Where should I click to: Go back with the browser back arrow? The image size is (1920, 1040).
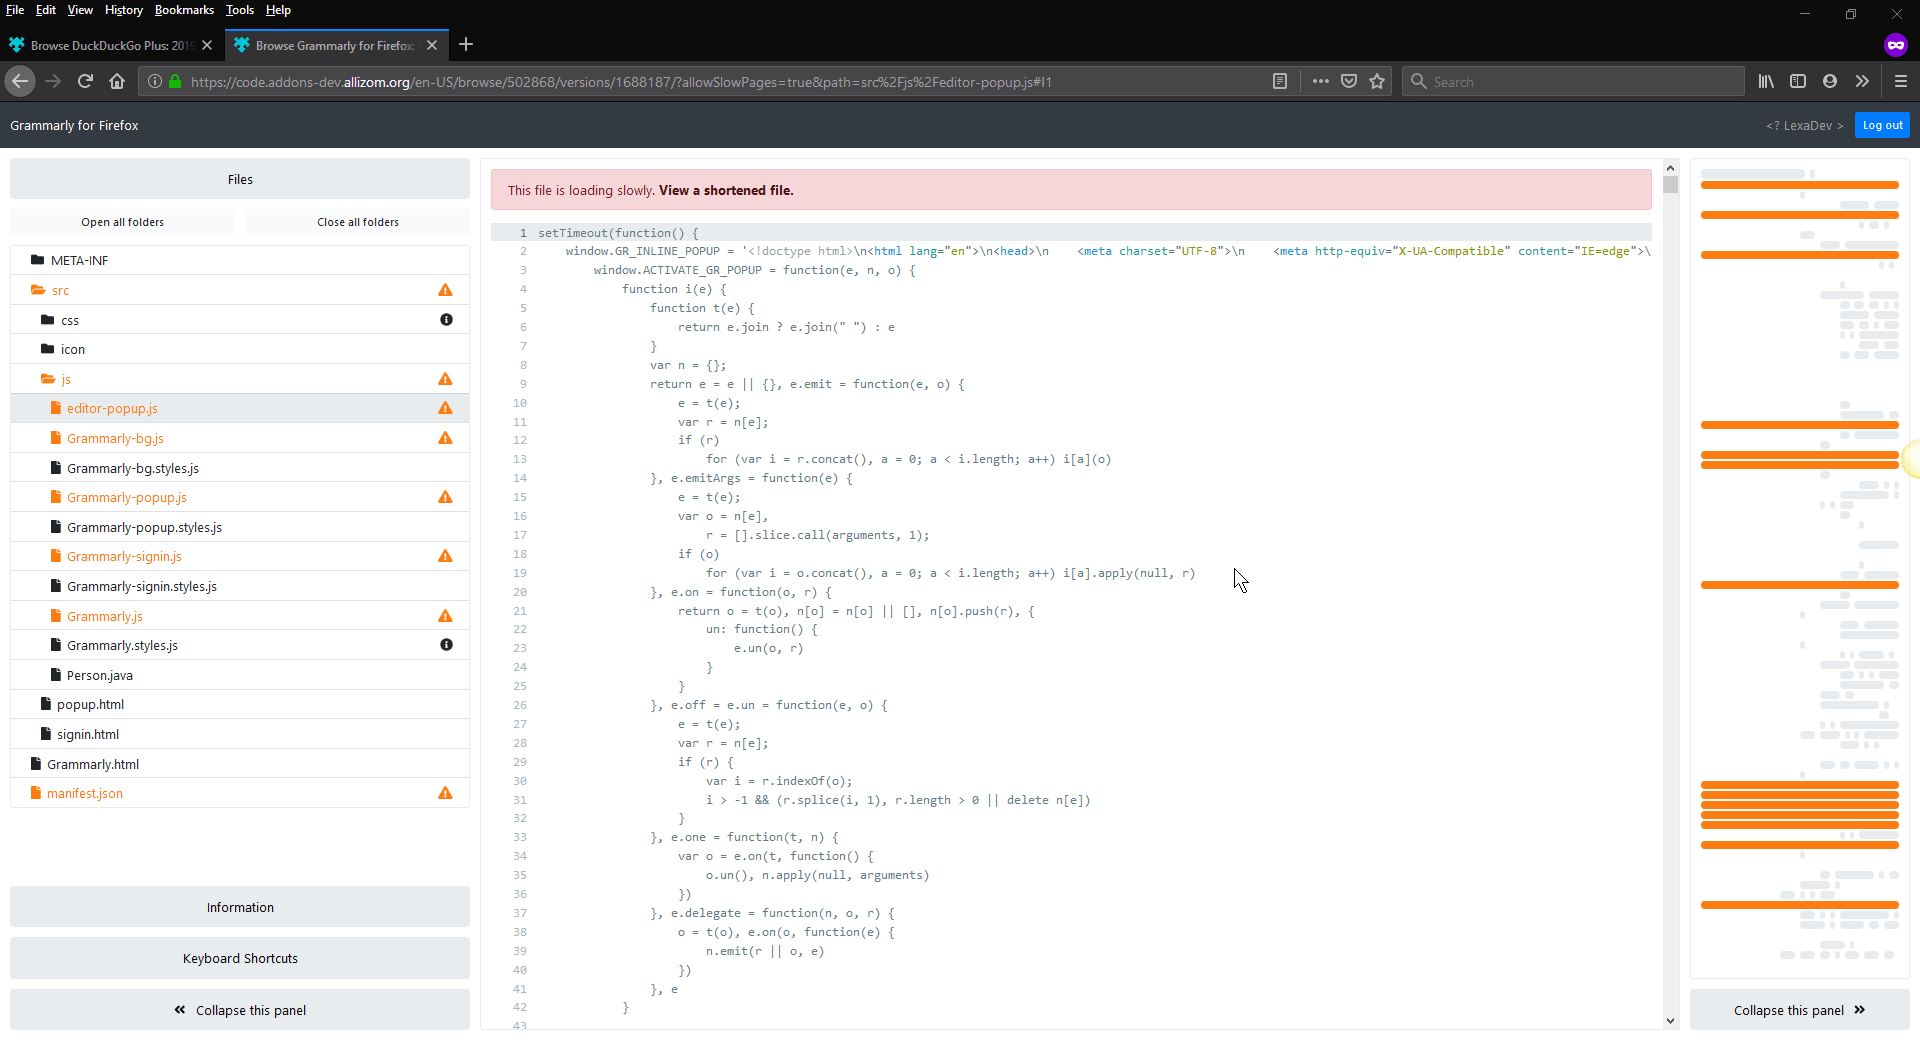(x=20, y=81)
